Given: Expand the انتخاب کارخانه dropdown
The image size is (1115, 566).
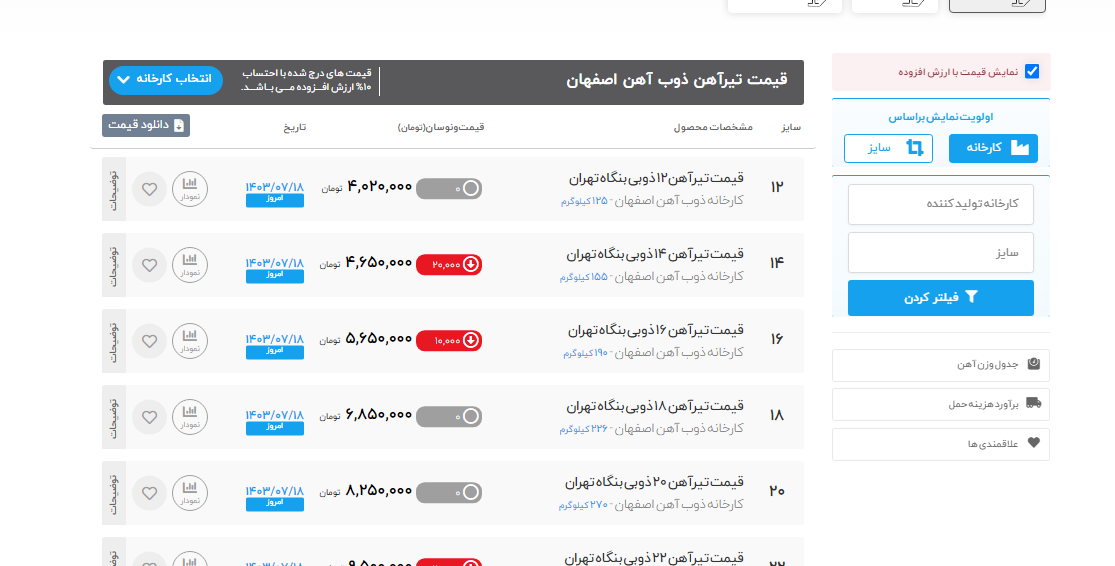Looking at the screenshot, I should coord(165,79).
